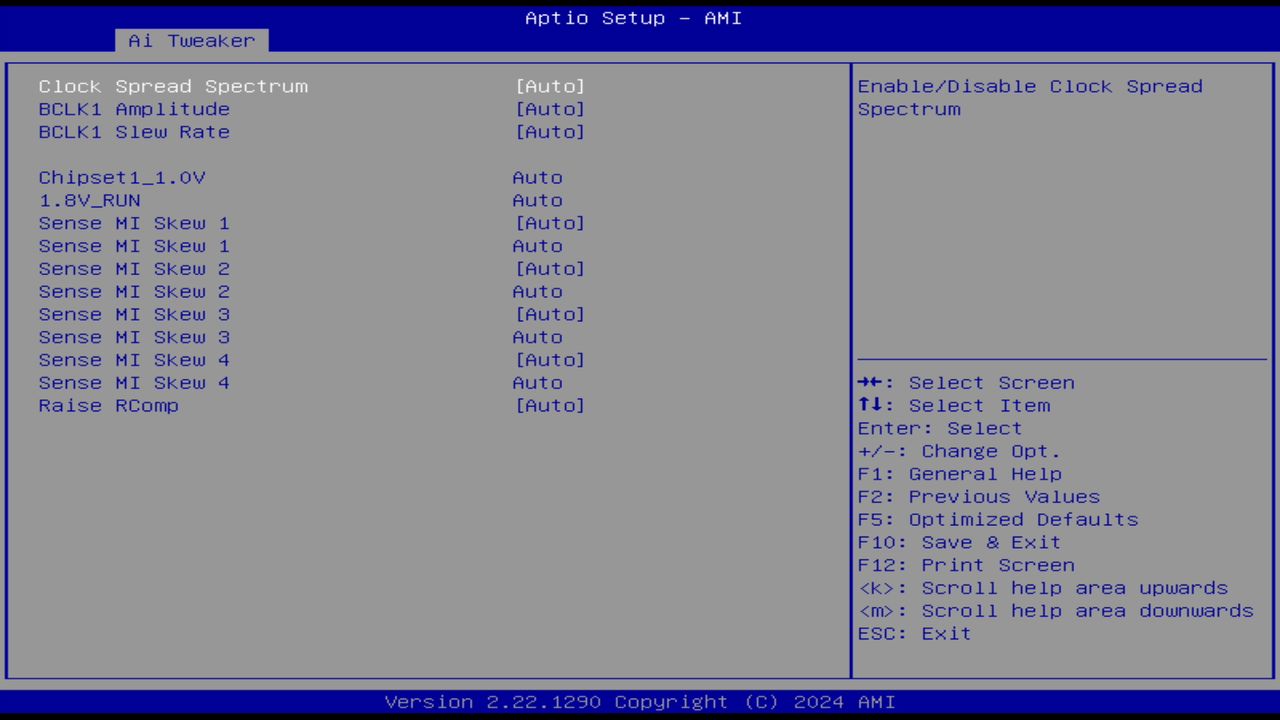The width and height of the screenshot is (1280, 720).
Task: Click the 'F5: Optimized Defaults' hint
Action: 998,520
